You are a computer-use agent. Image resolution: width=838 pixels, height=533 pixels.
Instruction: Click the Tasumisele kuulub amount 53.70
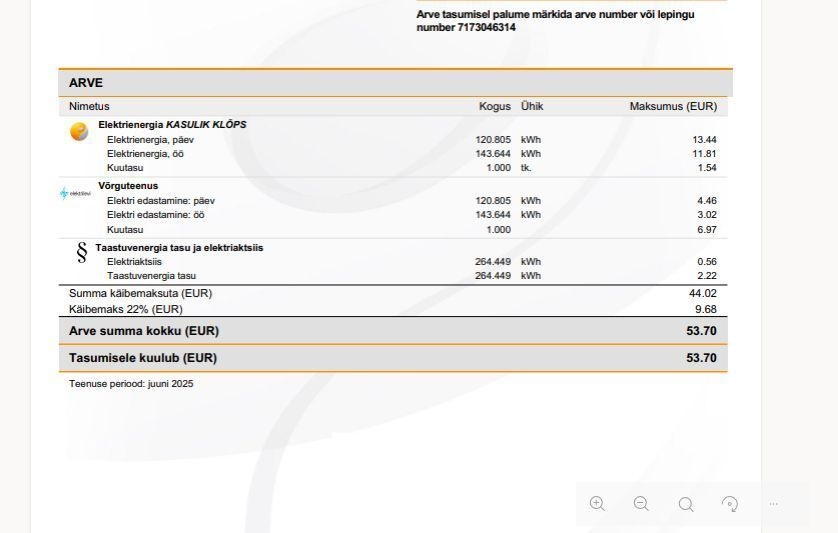click(x=701, y=358)
